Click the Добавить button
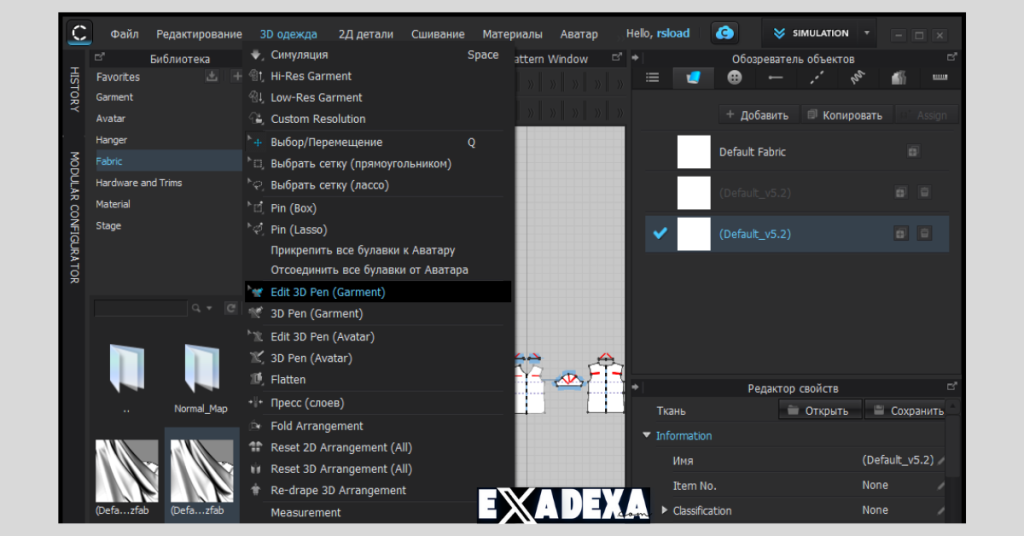 coord(756,115)
